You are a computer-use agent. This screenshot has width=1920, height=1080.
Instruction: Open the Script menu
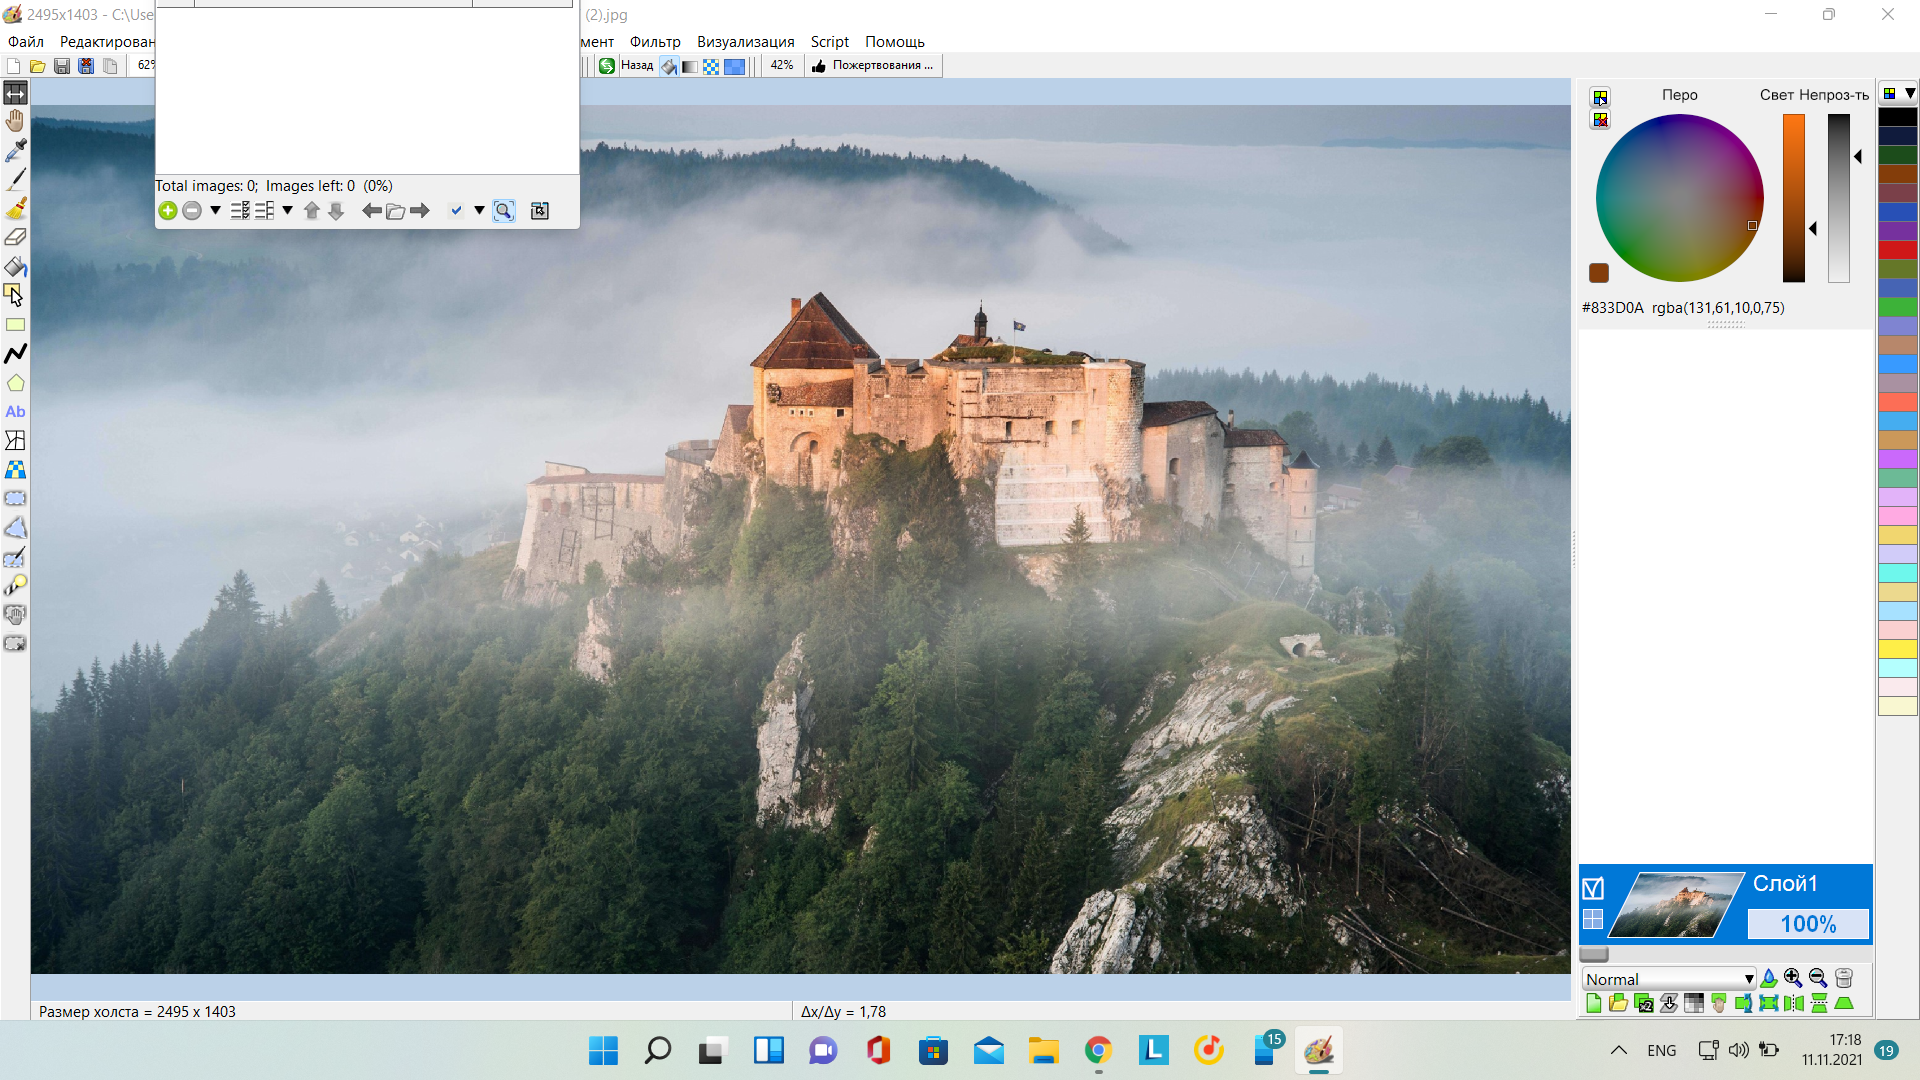click(x=830, y=41)
